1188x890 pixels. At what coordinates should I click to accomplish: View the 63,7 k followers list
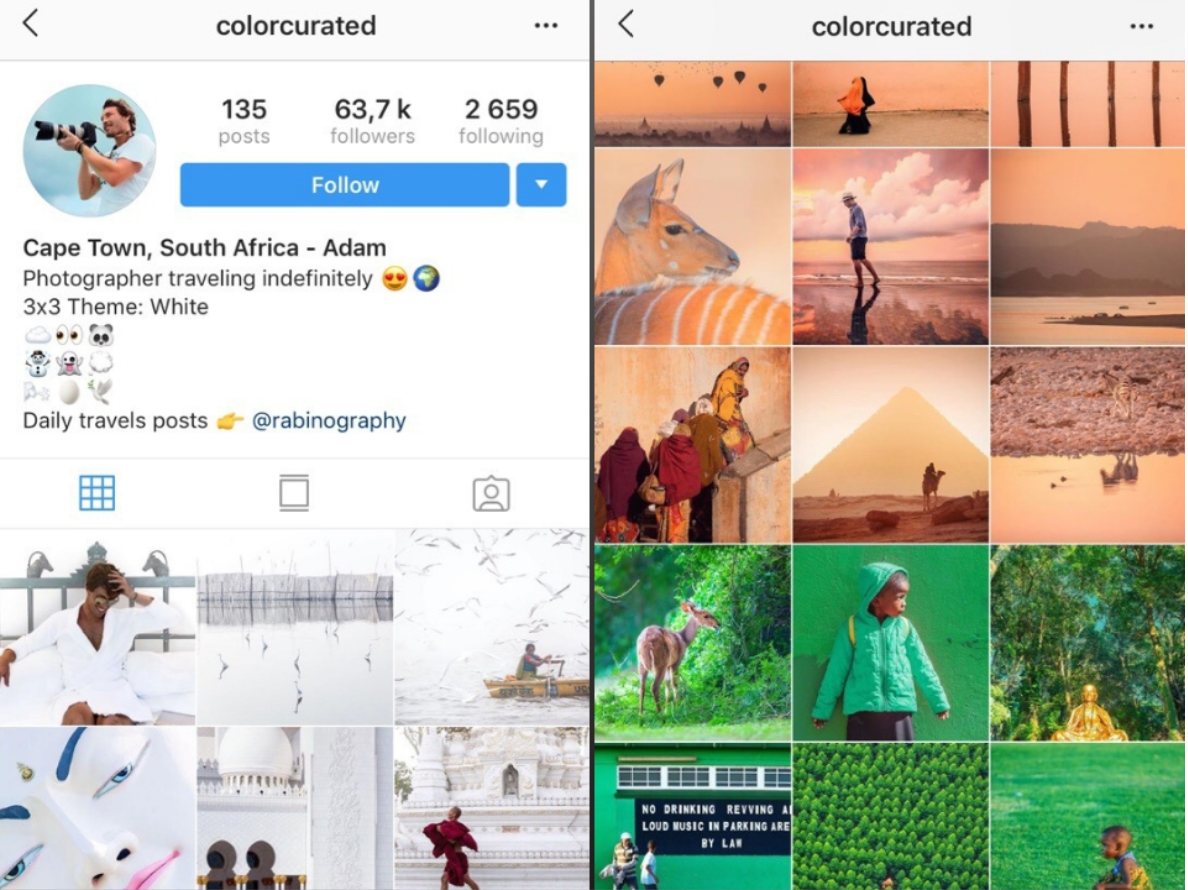pos(373,120)
